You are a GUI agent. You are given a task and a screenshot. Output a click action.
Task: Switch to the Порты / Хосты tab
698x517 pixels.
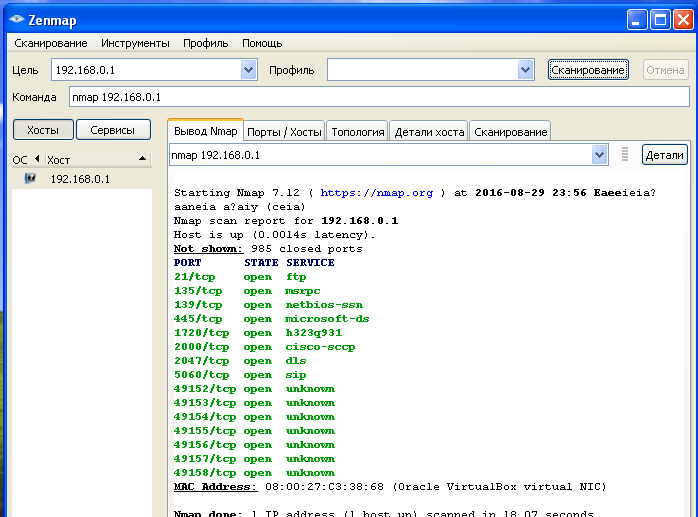pos(284,132)
